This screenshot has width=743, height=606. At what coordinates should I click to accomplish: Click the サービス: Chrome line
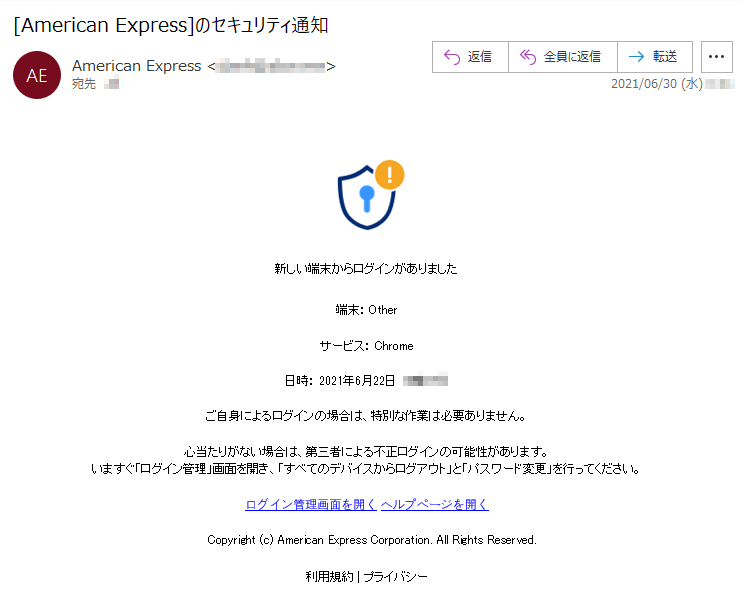[x=366, y=346]
